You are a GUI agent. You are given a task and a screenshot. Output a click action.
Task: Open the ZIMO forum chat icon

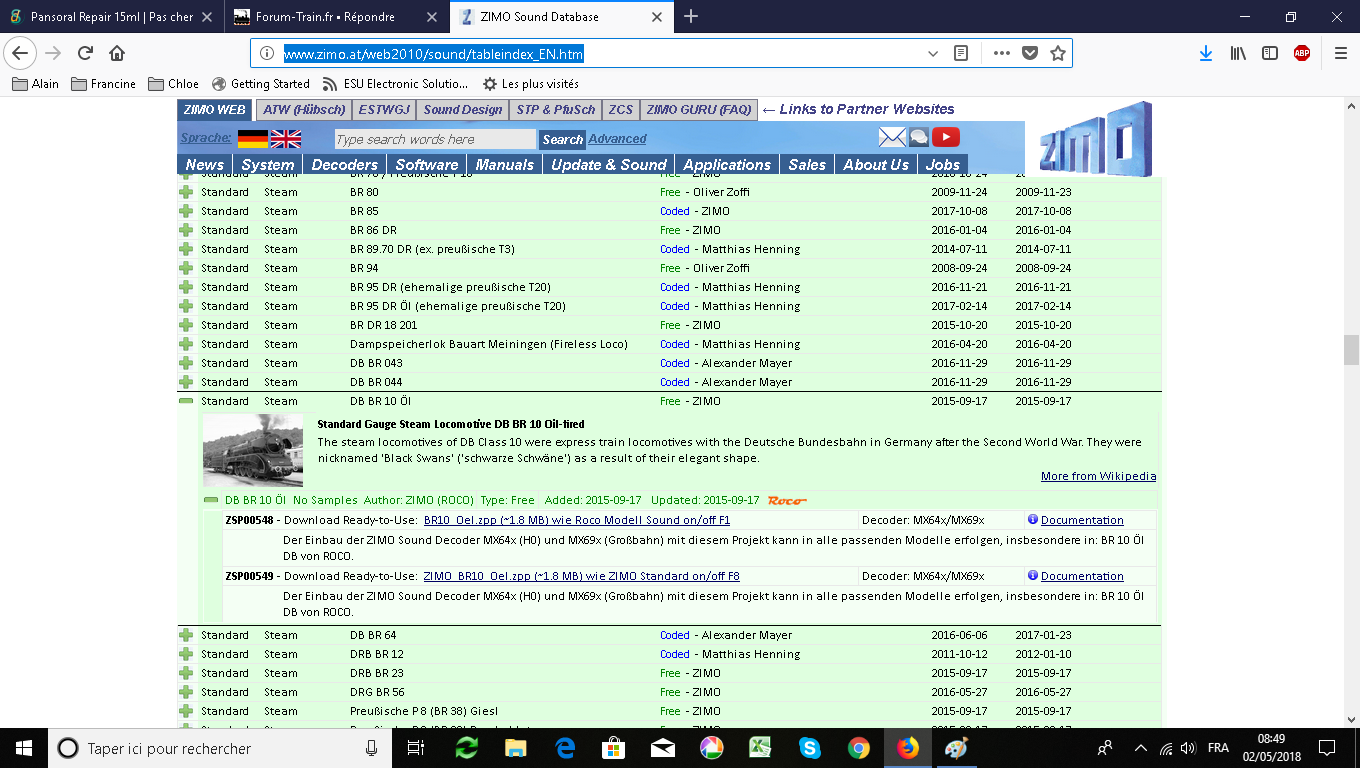click(919, 138)
